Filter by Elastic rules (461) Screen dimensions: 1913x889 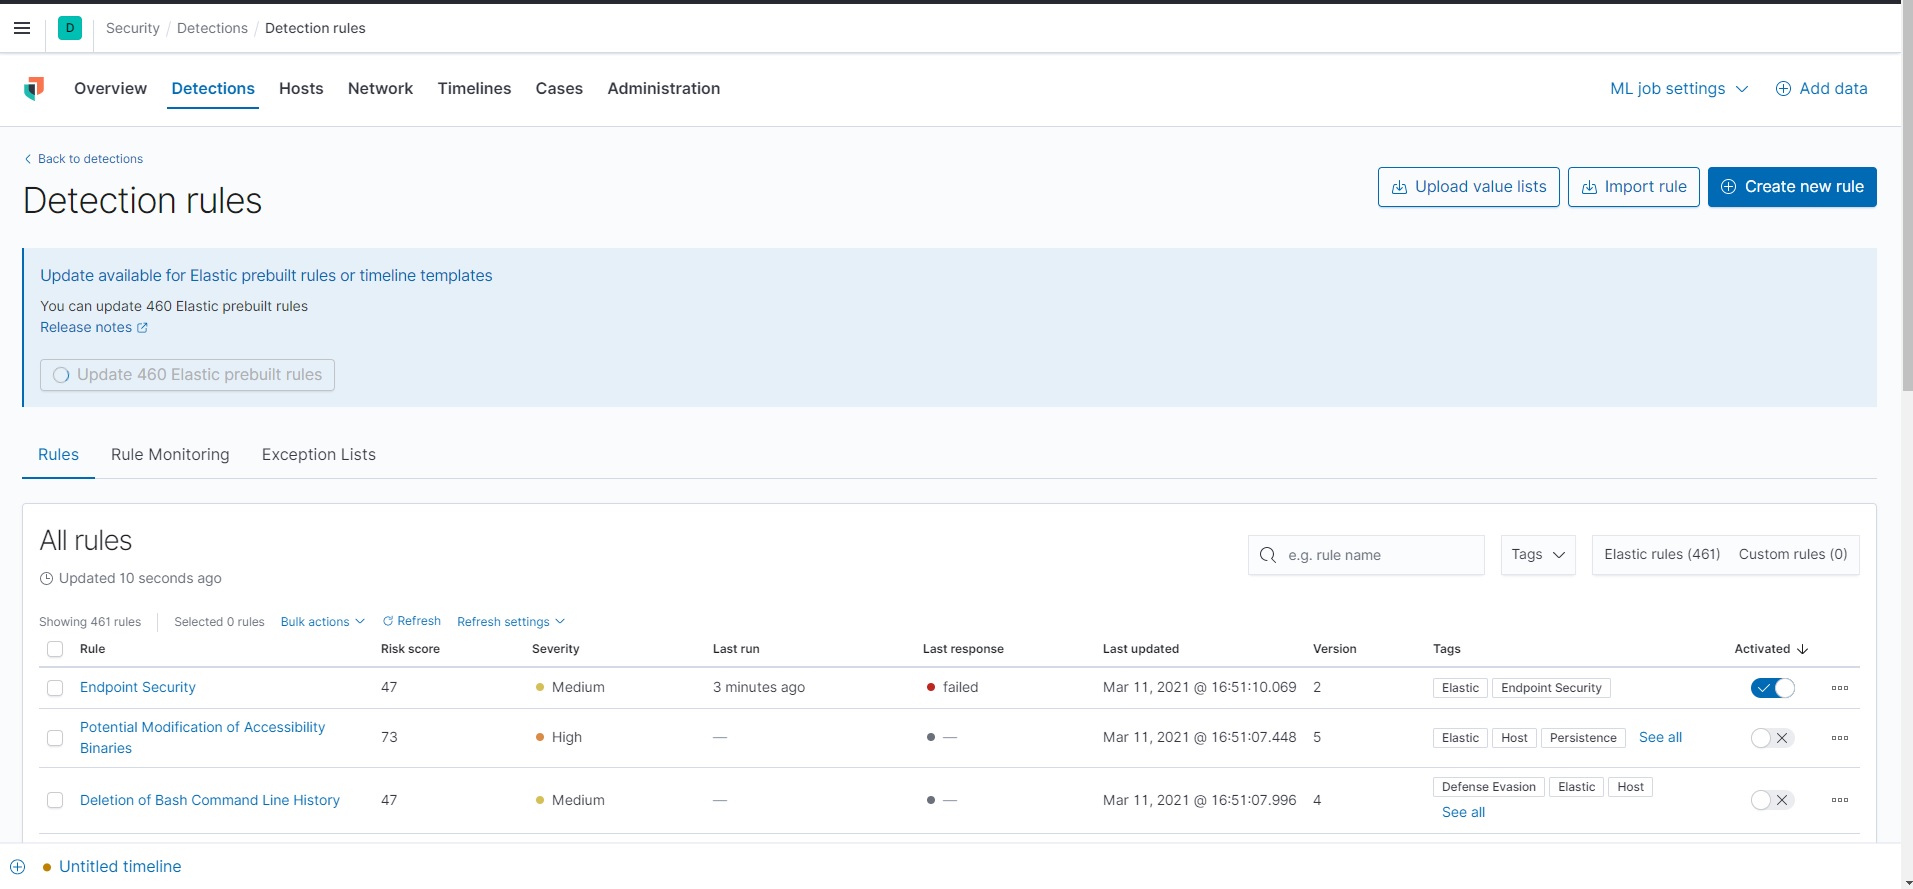coord(1662,554)
